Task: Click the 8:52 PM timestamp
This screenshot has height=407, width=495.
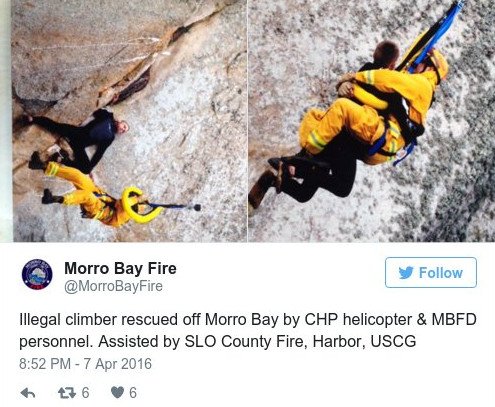Action: pos(45,364)
